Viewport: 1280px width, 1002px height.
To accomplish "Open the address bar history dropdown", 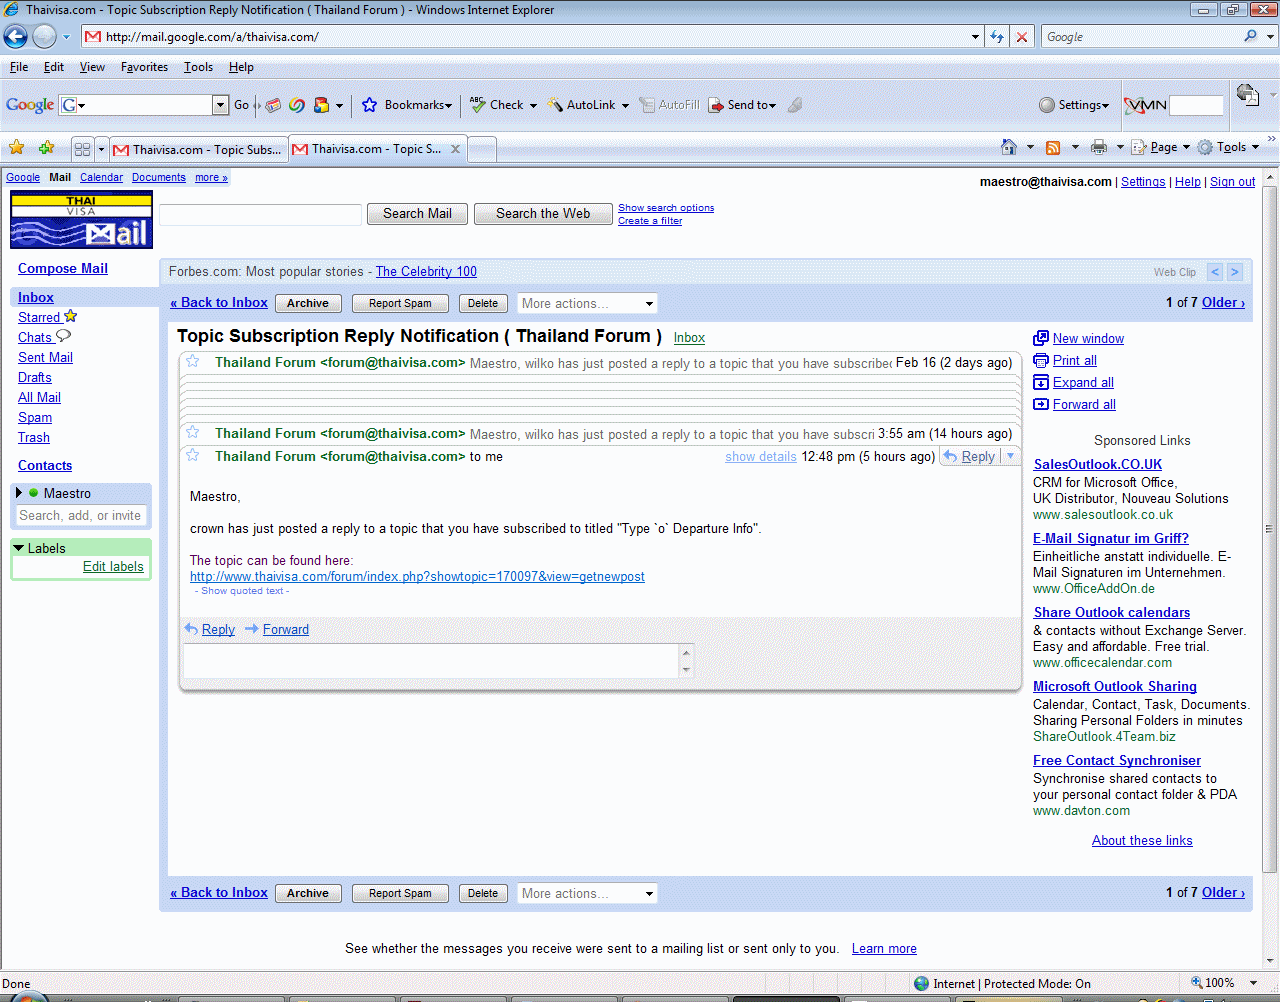I will pos(975,37).
